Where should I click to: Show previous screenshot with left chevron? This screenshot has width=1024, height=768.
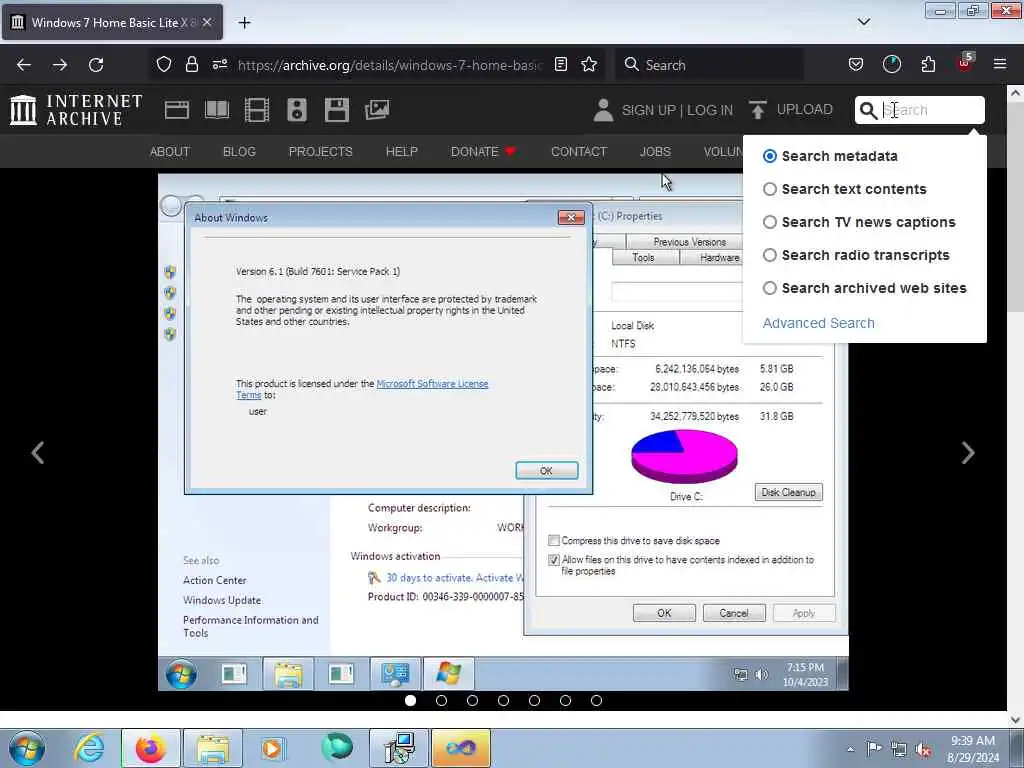(x=38, y=453)
